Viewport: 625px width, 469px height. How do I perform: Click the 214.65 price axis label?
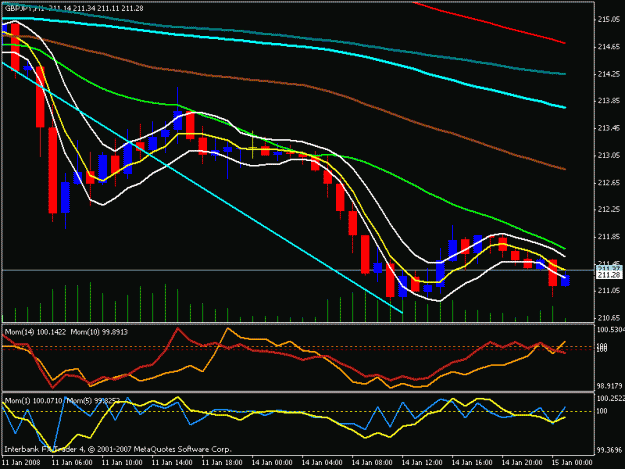[x=609, y=47]
